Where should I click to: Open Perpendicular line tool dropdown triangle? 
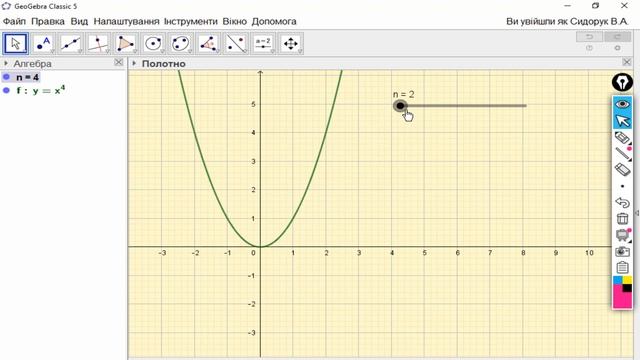coord(108,51)
